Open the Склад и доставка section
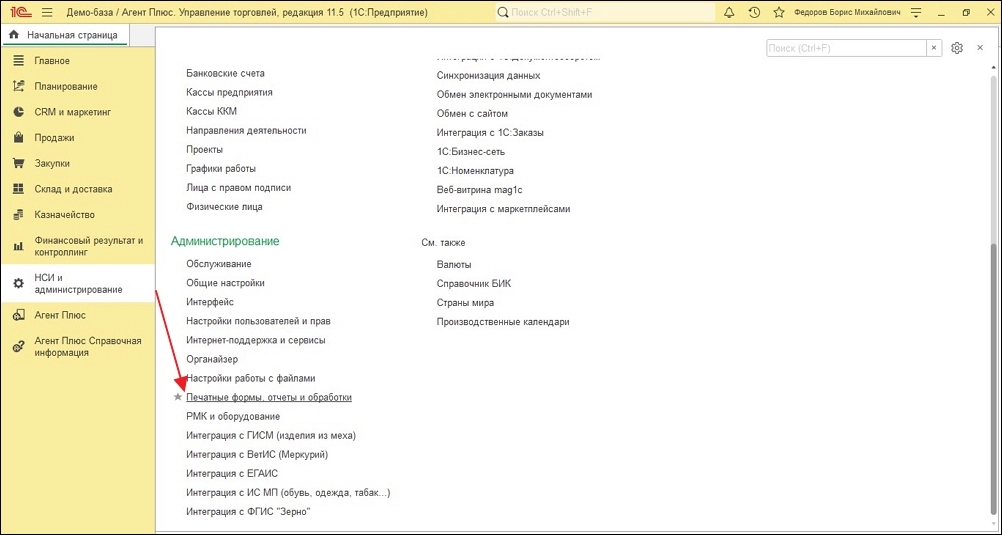 [77, 189]
